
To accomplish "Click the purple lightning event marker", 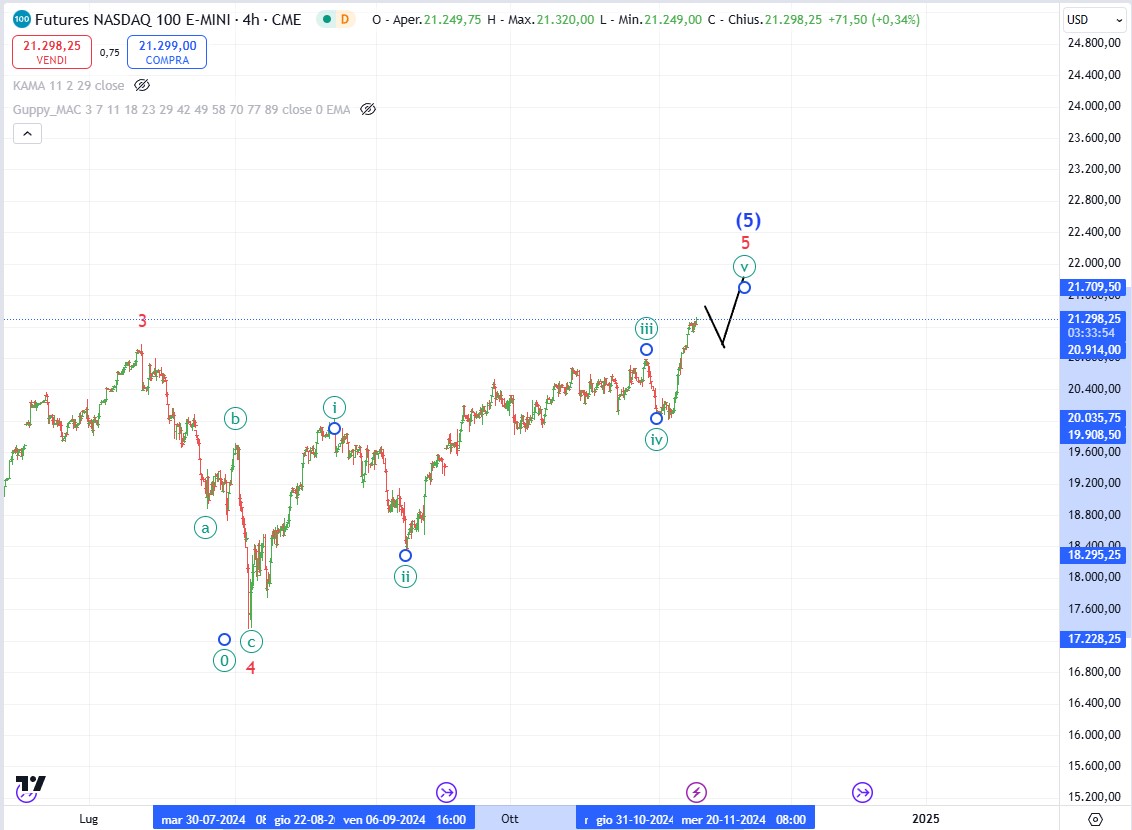I will [x=696, y=792].
